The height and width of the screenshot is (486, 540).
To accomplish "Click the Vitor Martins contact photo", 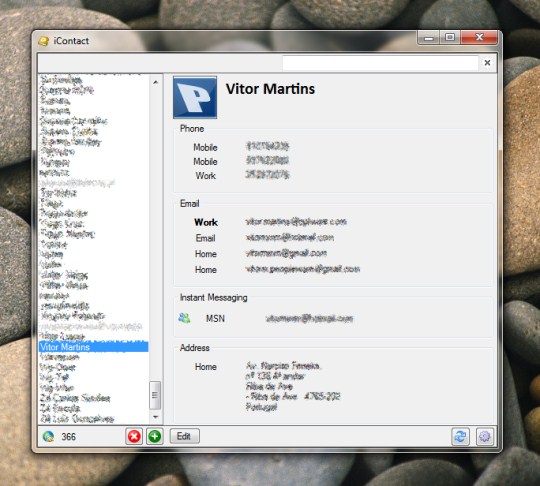I will [x=195, y=98].
